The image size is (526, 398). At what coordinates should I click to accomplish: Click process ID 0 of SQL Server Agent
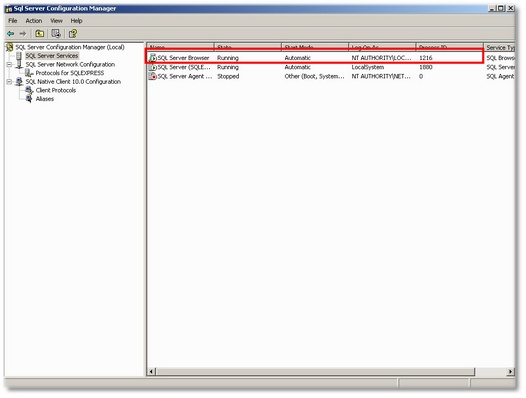(421, 77)
